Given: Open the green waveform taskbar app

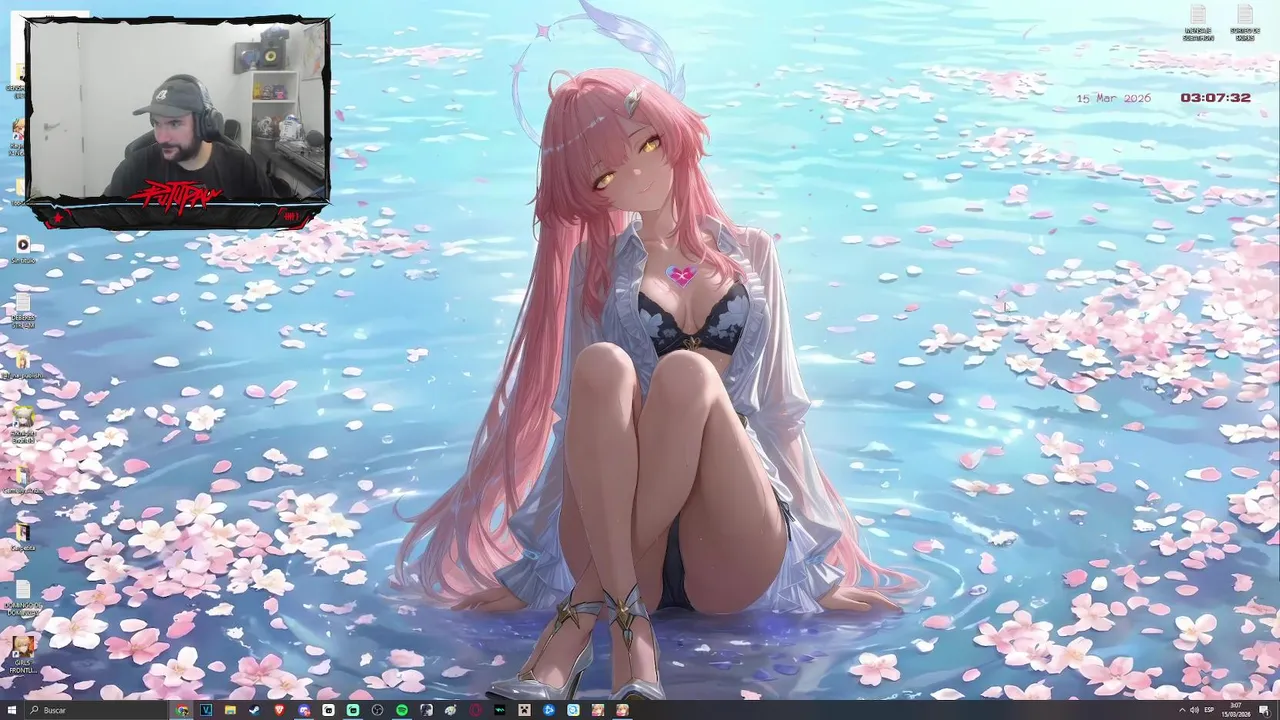Looking at the screenshot, I should click(x=500, y=710).
